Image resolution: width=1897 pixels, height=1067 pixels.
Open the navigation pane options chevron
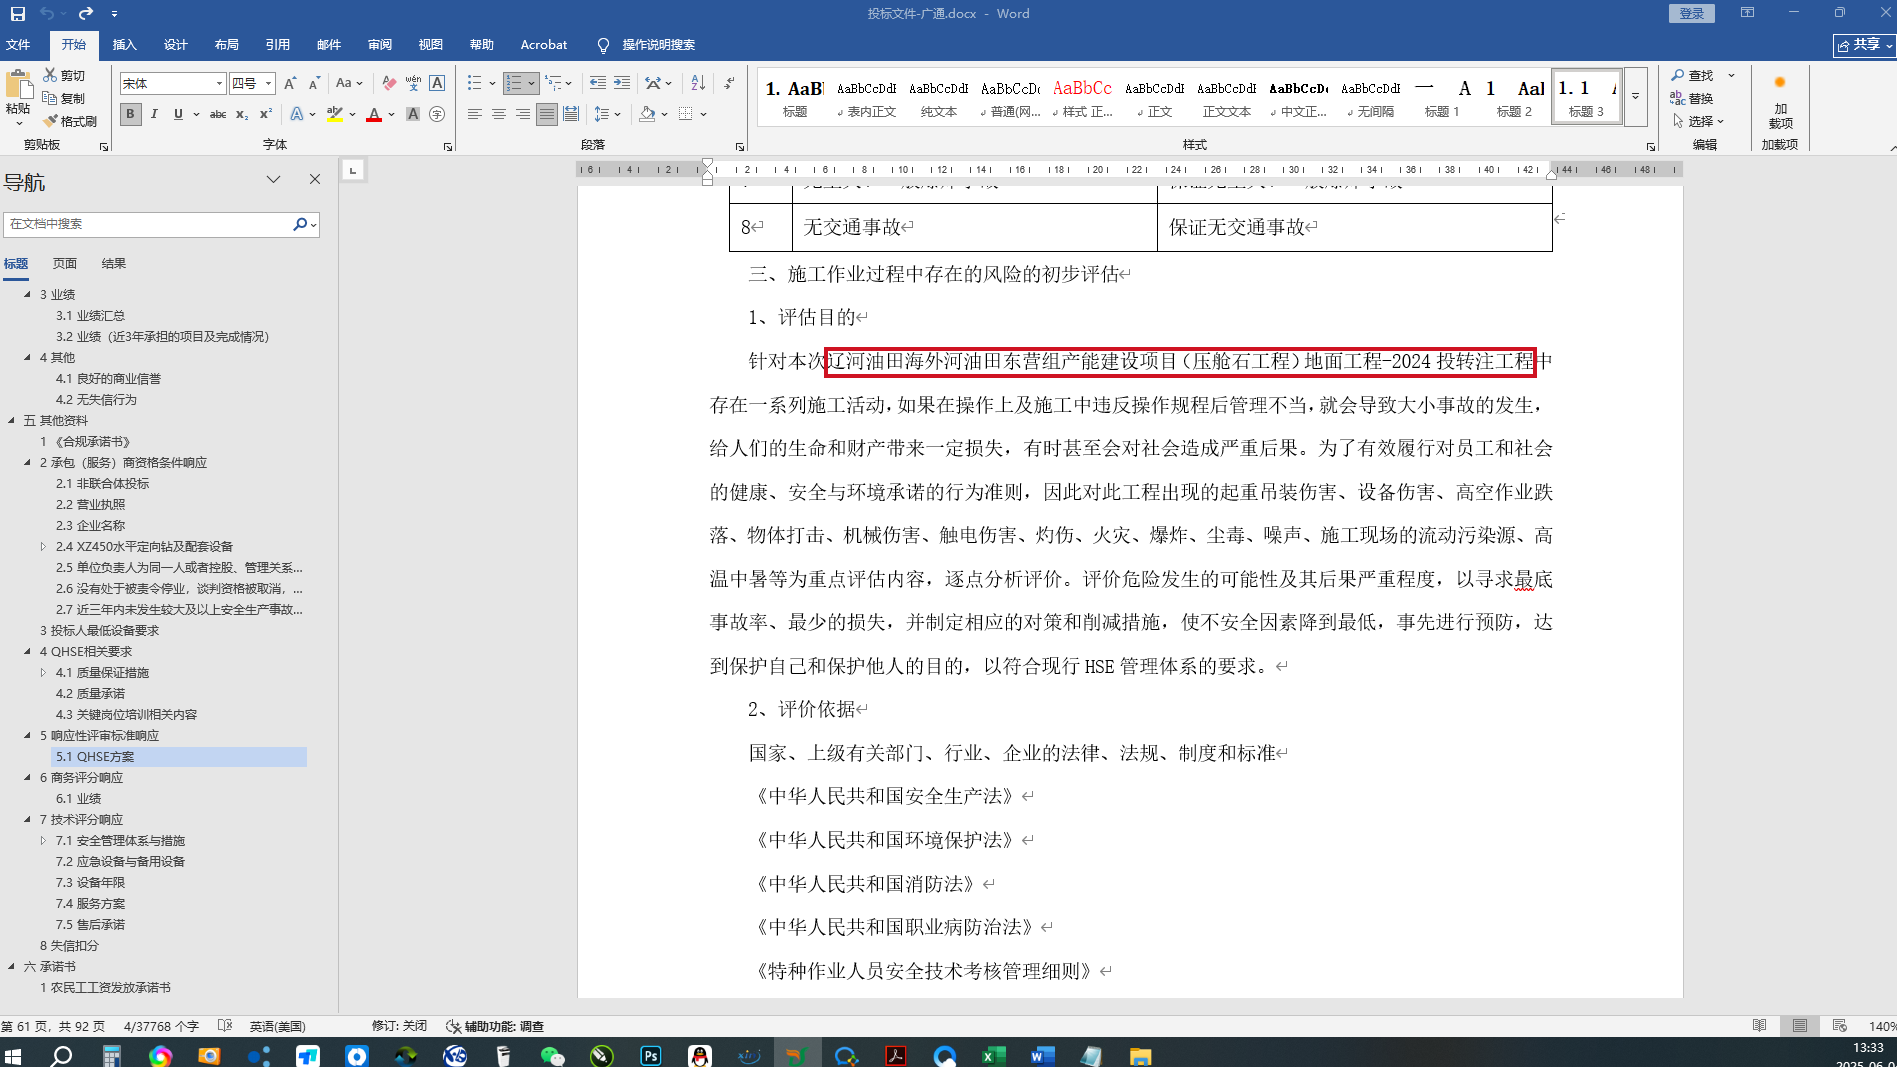point(273,180)
